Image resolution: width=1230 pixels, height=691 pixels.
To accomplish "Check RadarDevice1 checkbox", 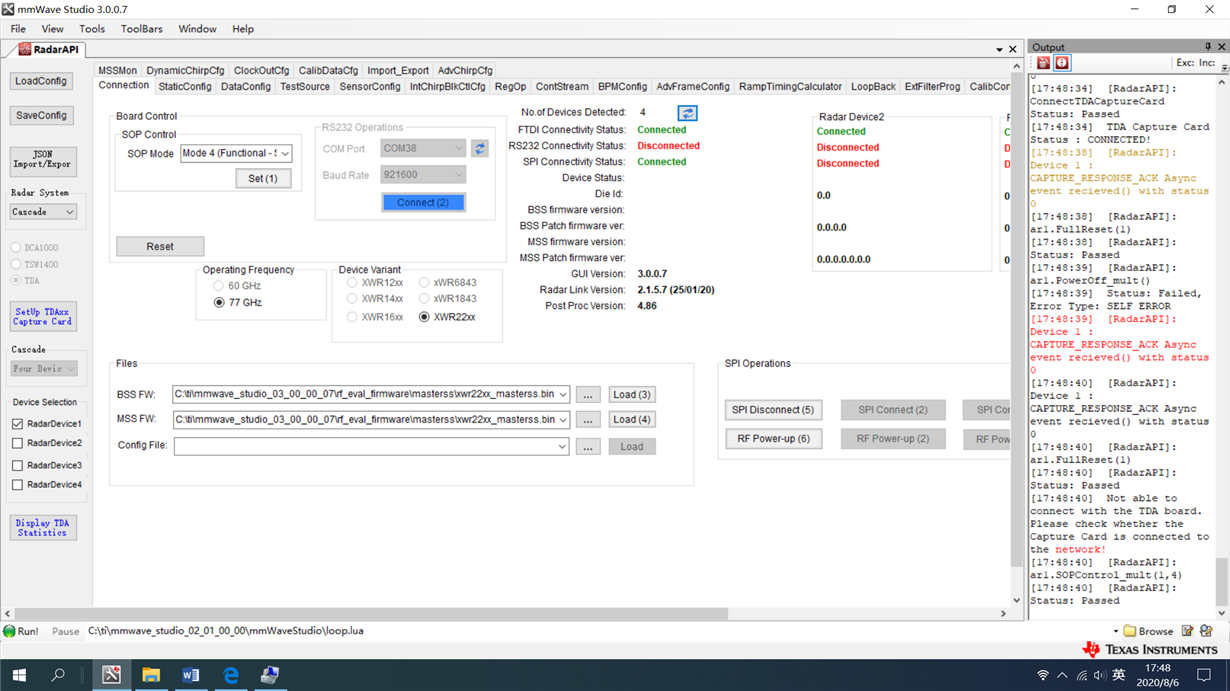I will (x=17, y=424).
